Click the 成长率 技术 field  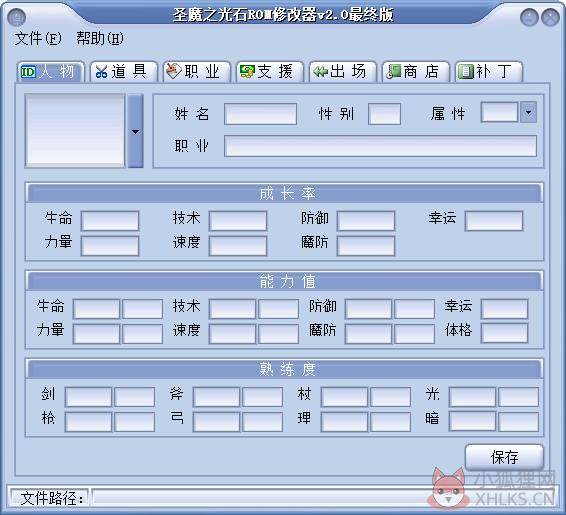[238, 221]
